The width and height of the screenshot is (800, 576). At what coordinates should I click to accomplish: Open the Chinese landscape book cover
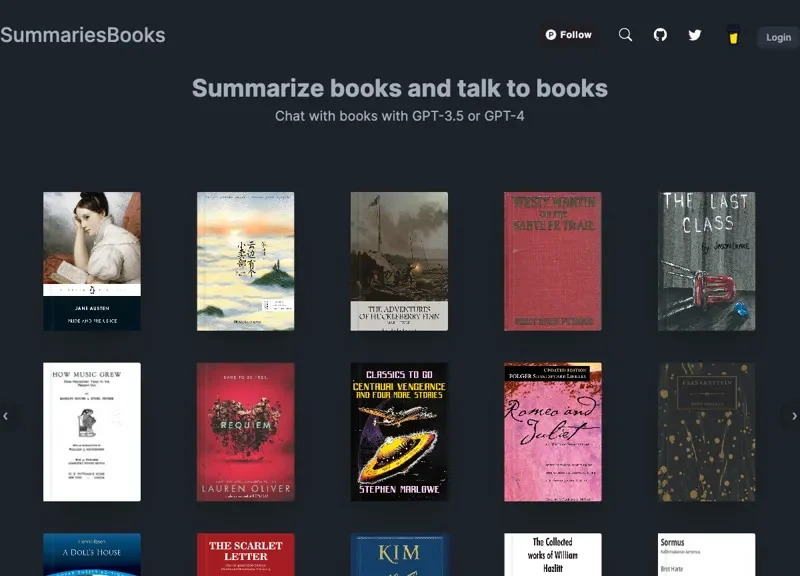[x=245, y=261]
